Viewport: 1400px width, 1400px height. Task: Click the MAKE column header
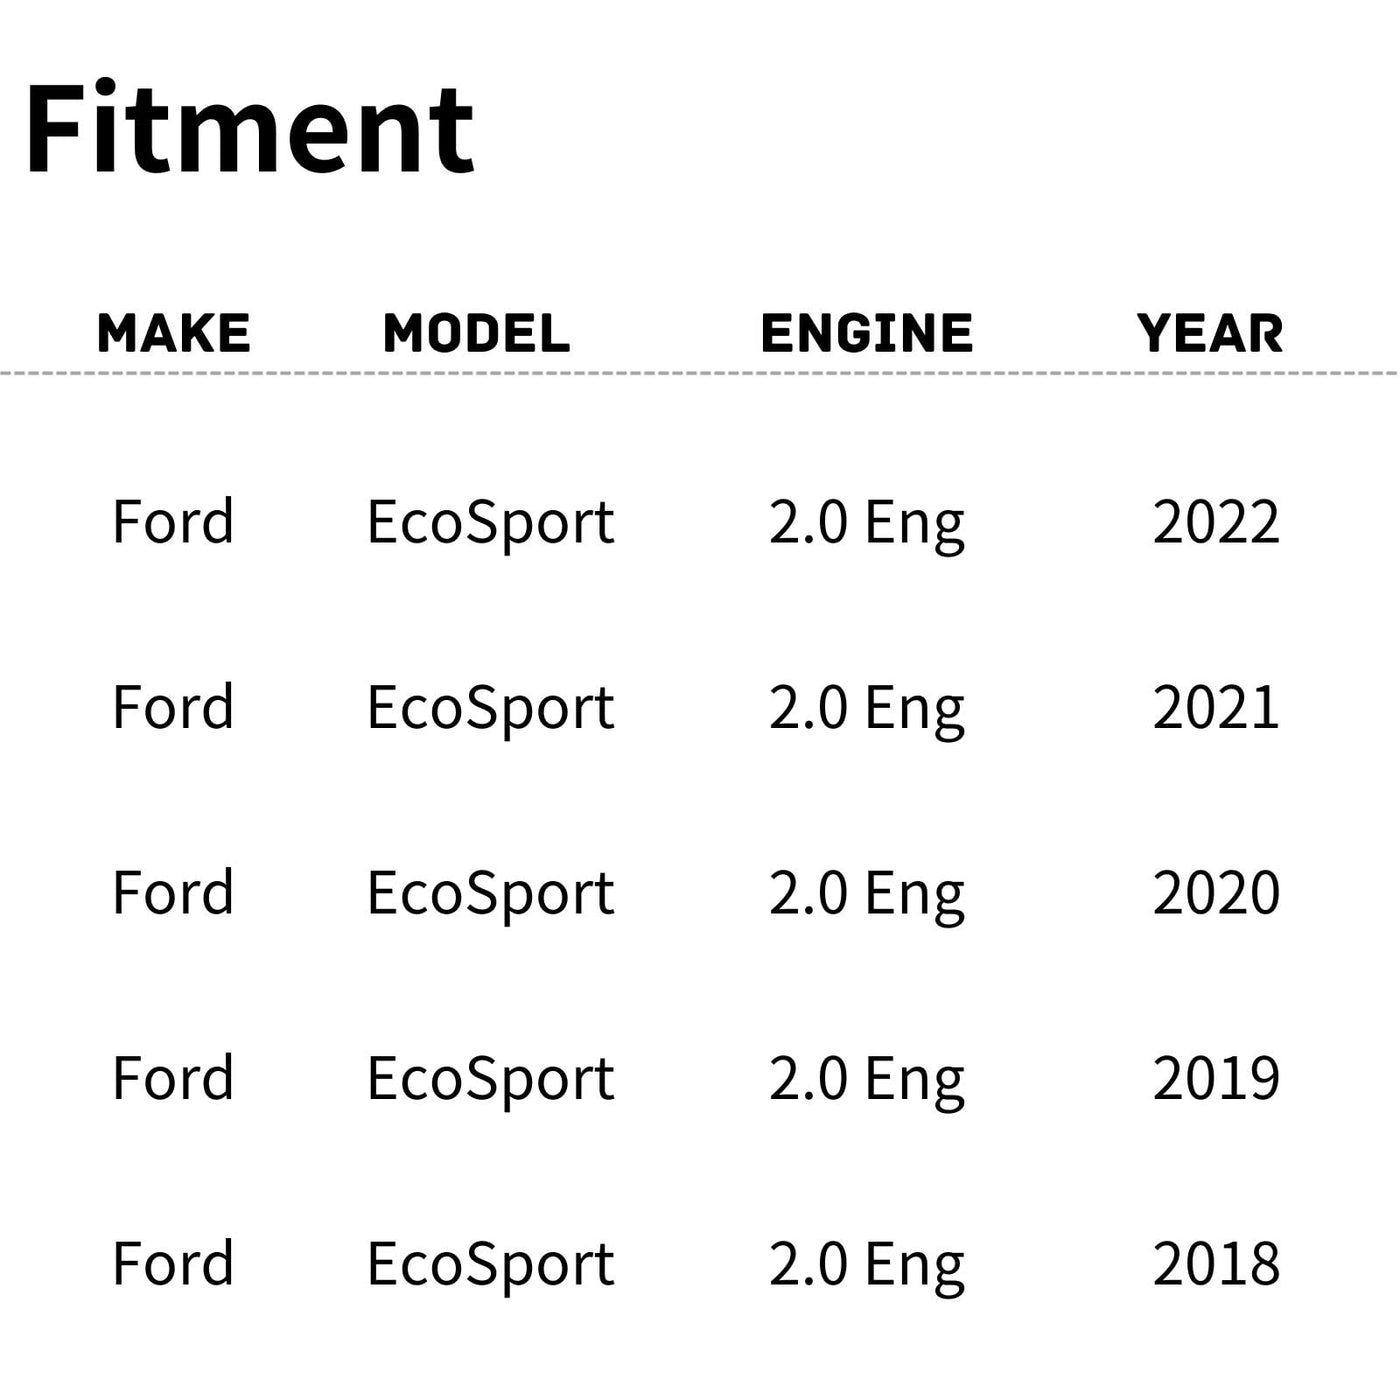[x=174, y=333]
